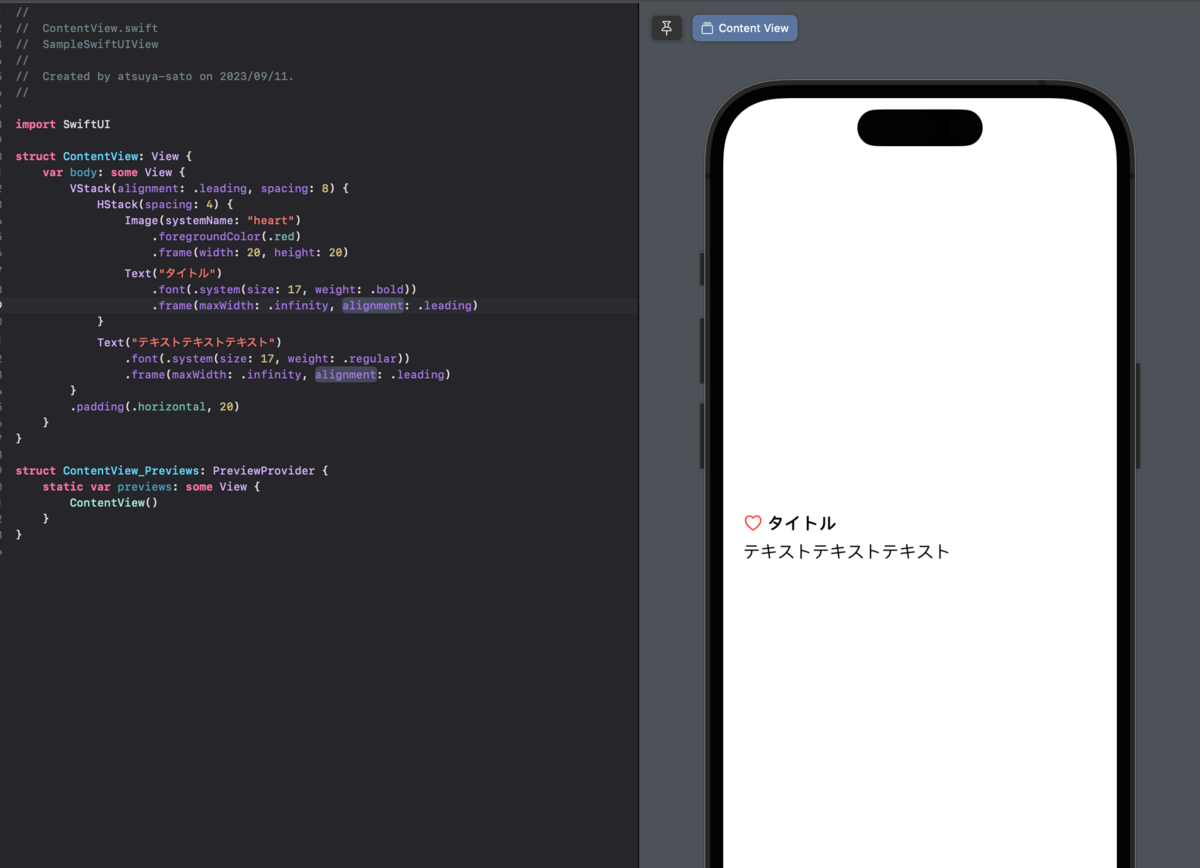Click the ContentView() call in previews

(114, 502)
